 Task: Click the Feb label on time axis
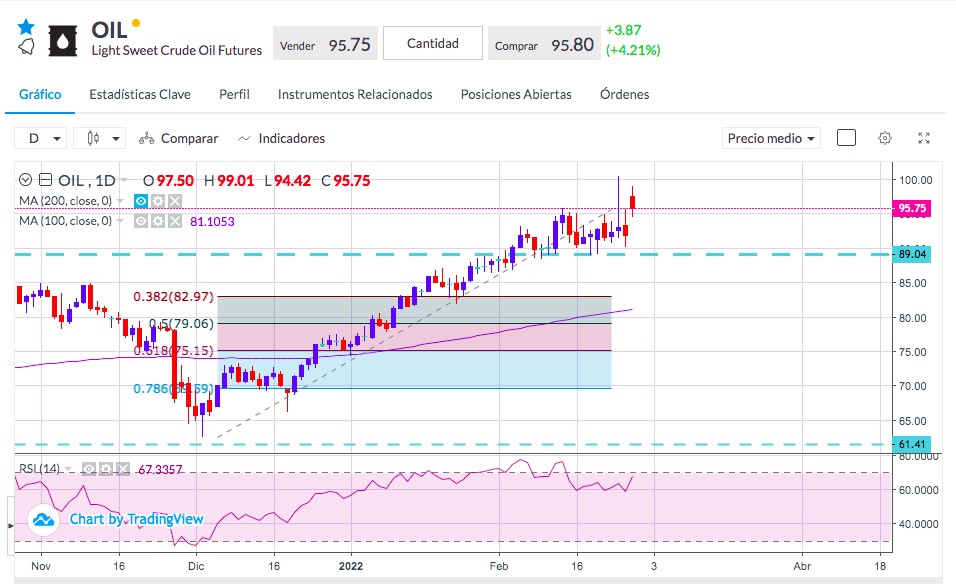tap(499, 566)
